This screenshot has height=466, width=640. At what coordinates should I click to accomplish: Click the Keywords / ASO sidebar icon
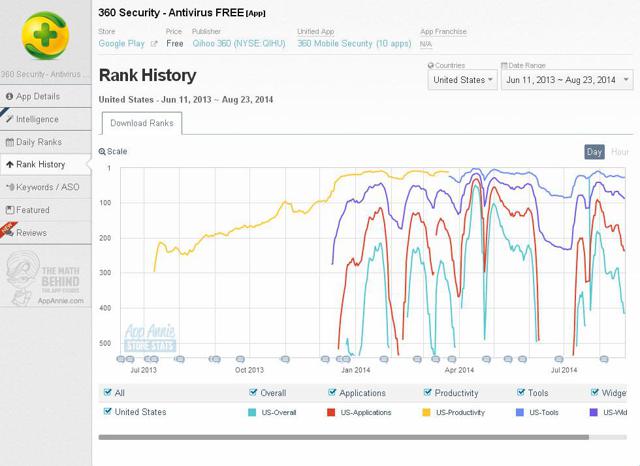tap(10, 187)
